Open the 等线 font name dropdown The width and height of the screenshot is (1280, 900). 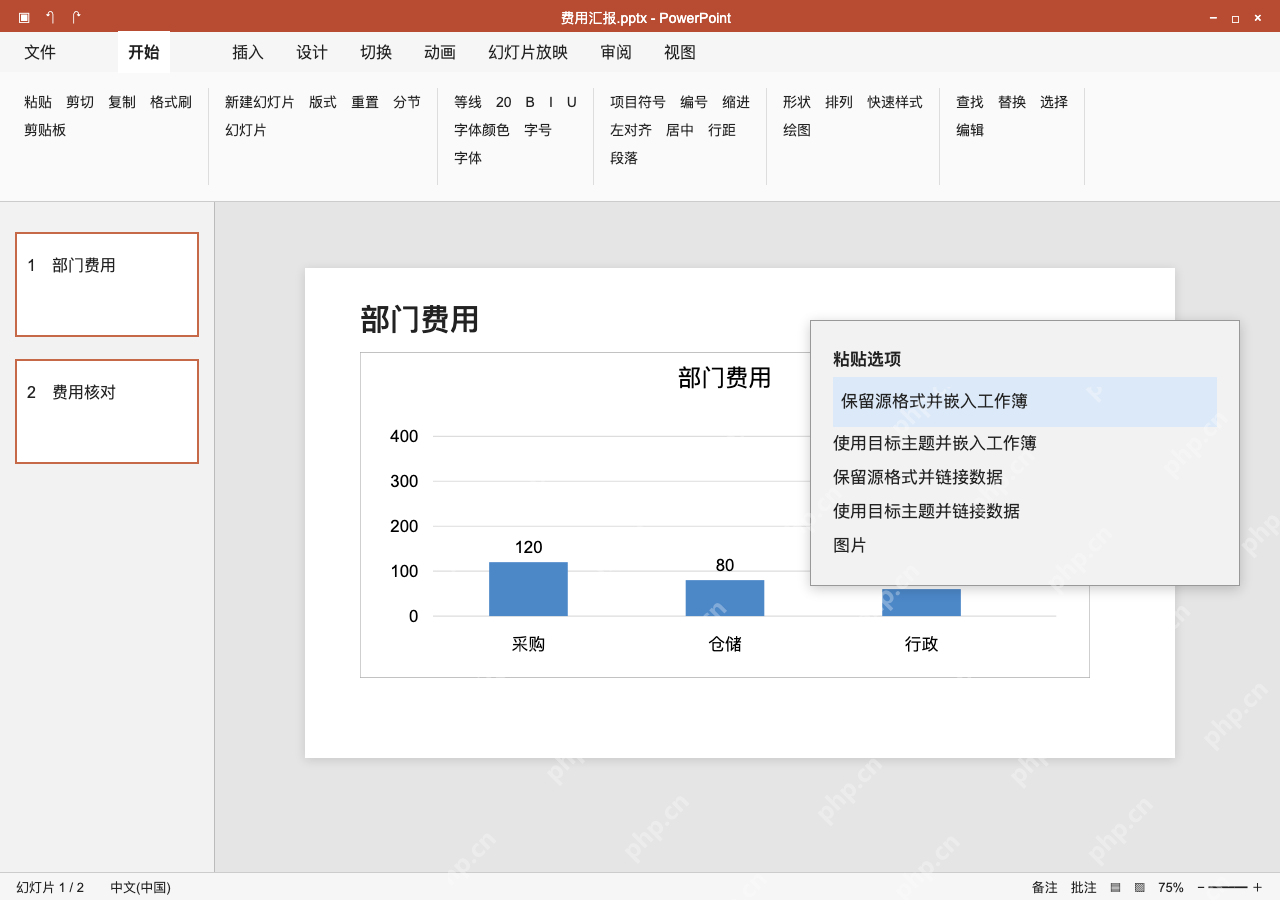[468, 102]
